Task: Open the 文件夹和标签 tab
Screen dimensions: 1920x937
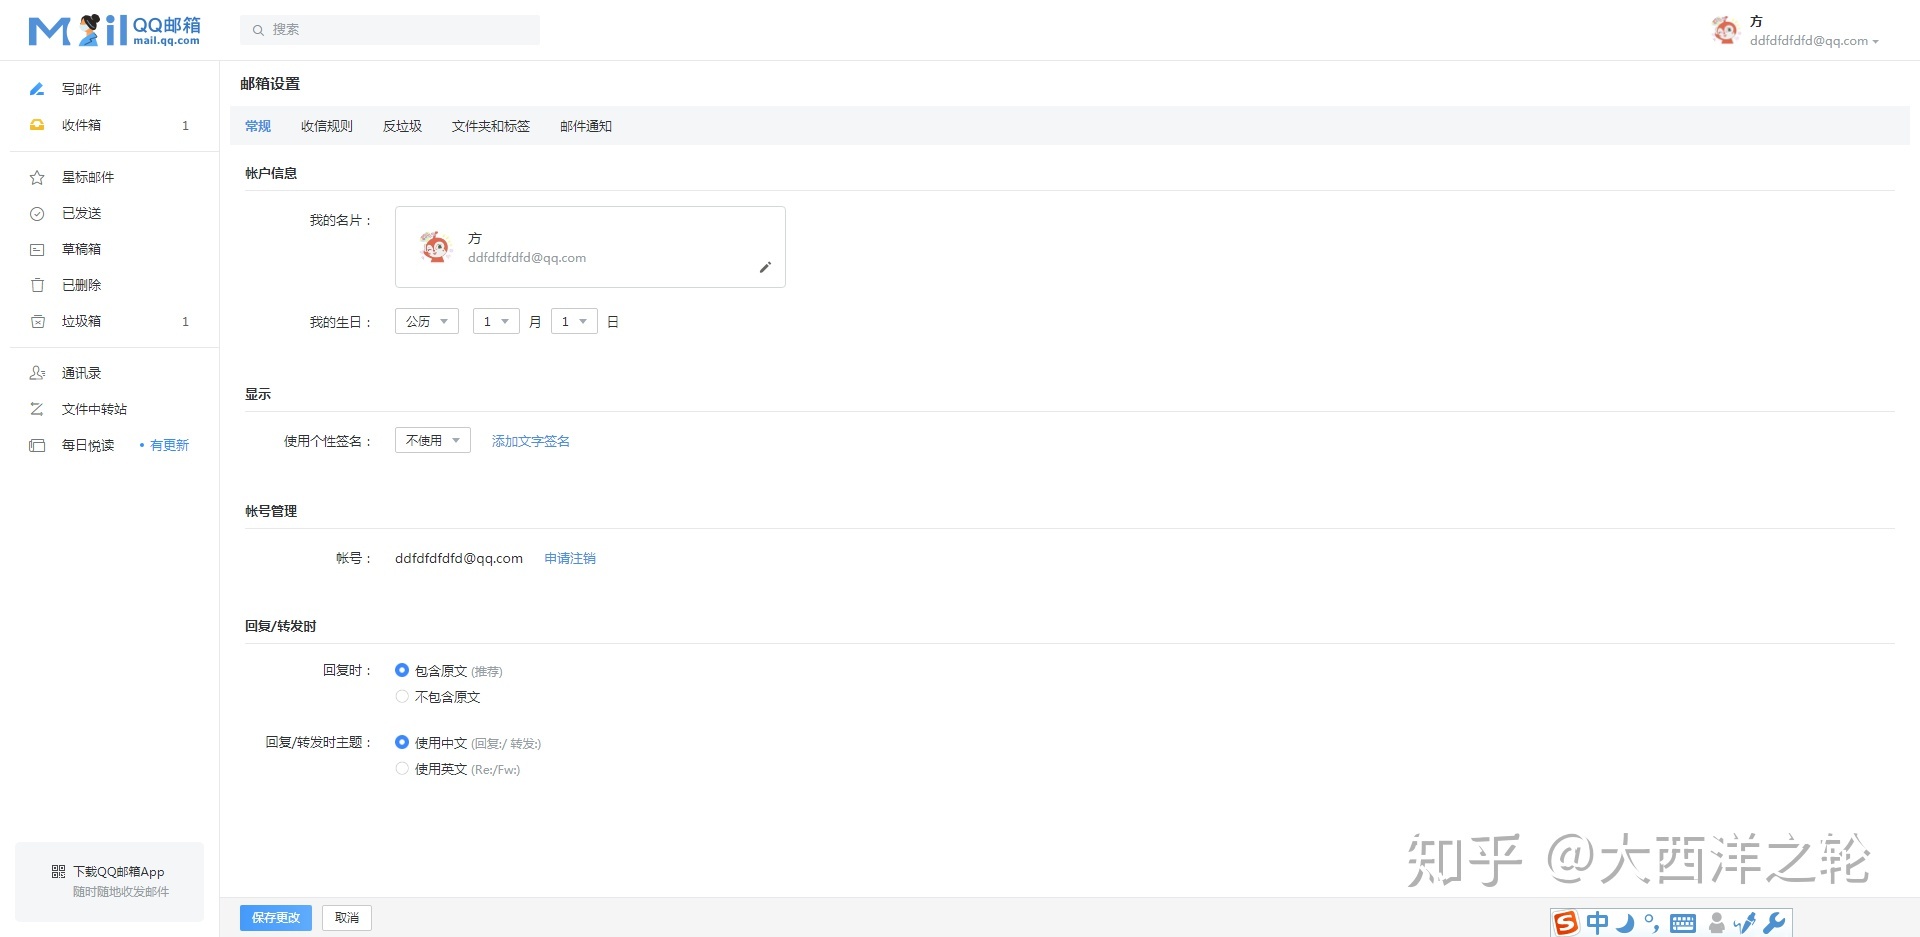Action: click(491, 126)
